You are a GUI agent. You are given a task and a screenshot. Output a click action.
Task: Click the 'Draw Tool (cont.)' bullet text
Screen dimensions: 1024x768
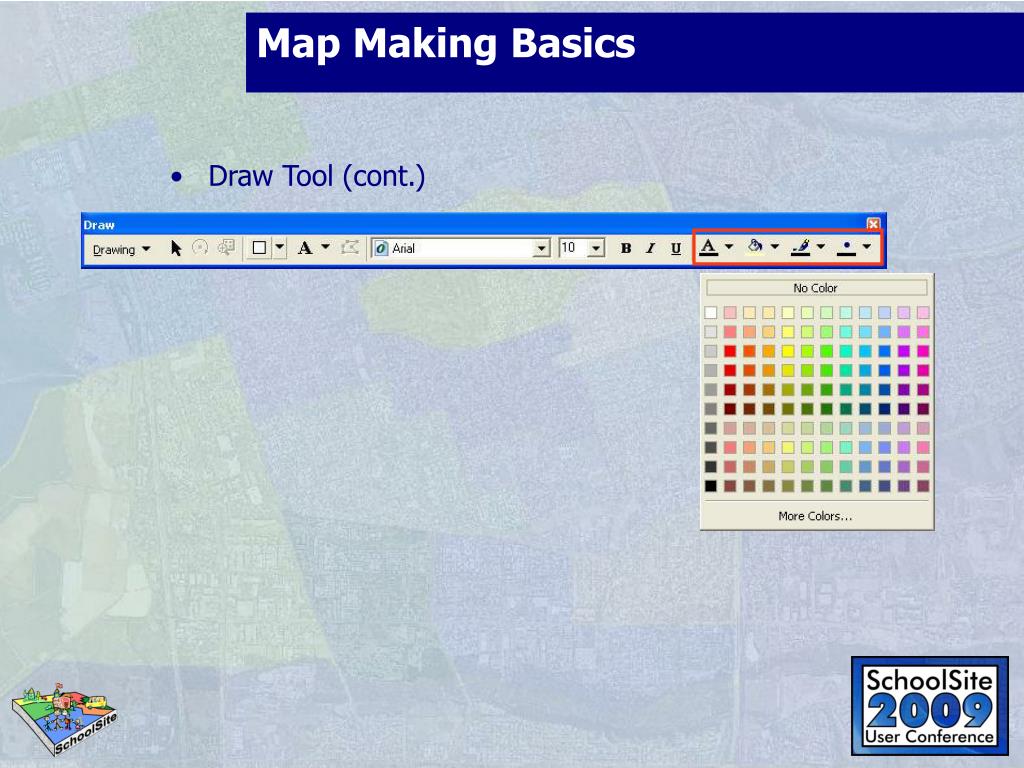tap(317, 176)
